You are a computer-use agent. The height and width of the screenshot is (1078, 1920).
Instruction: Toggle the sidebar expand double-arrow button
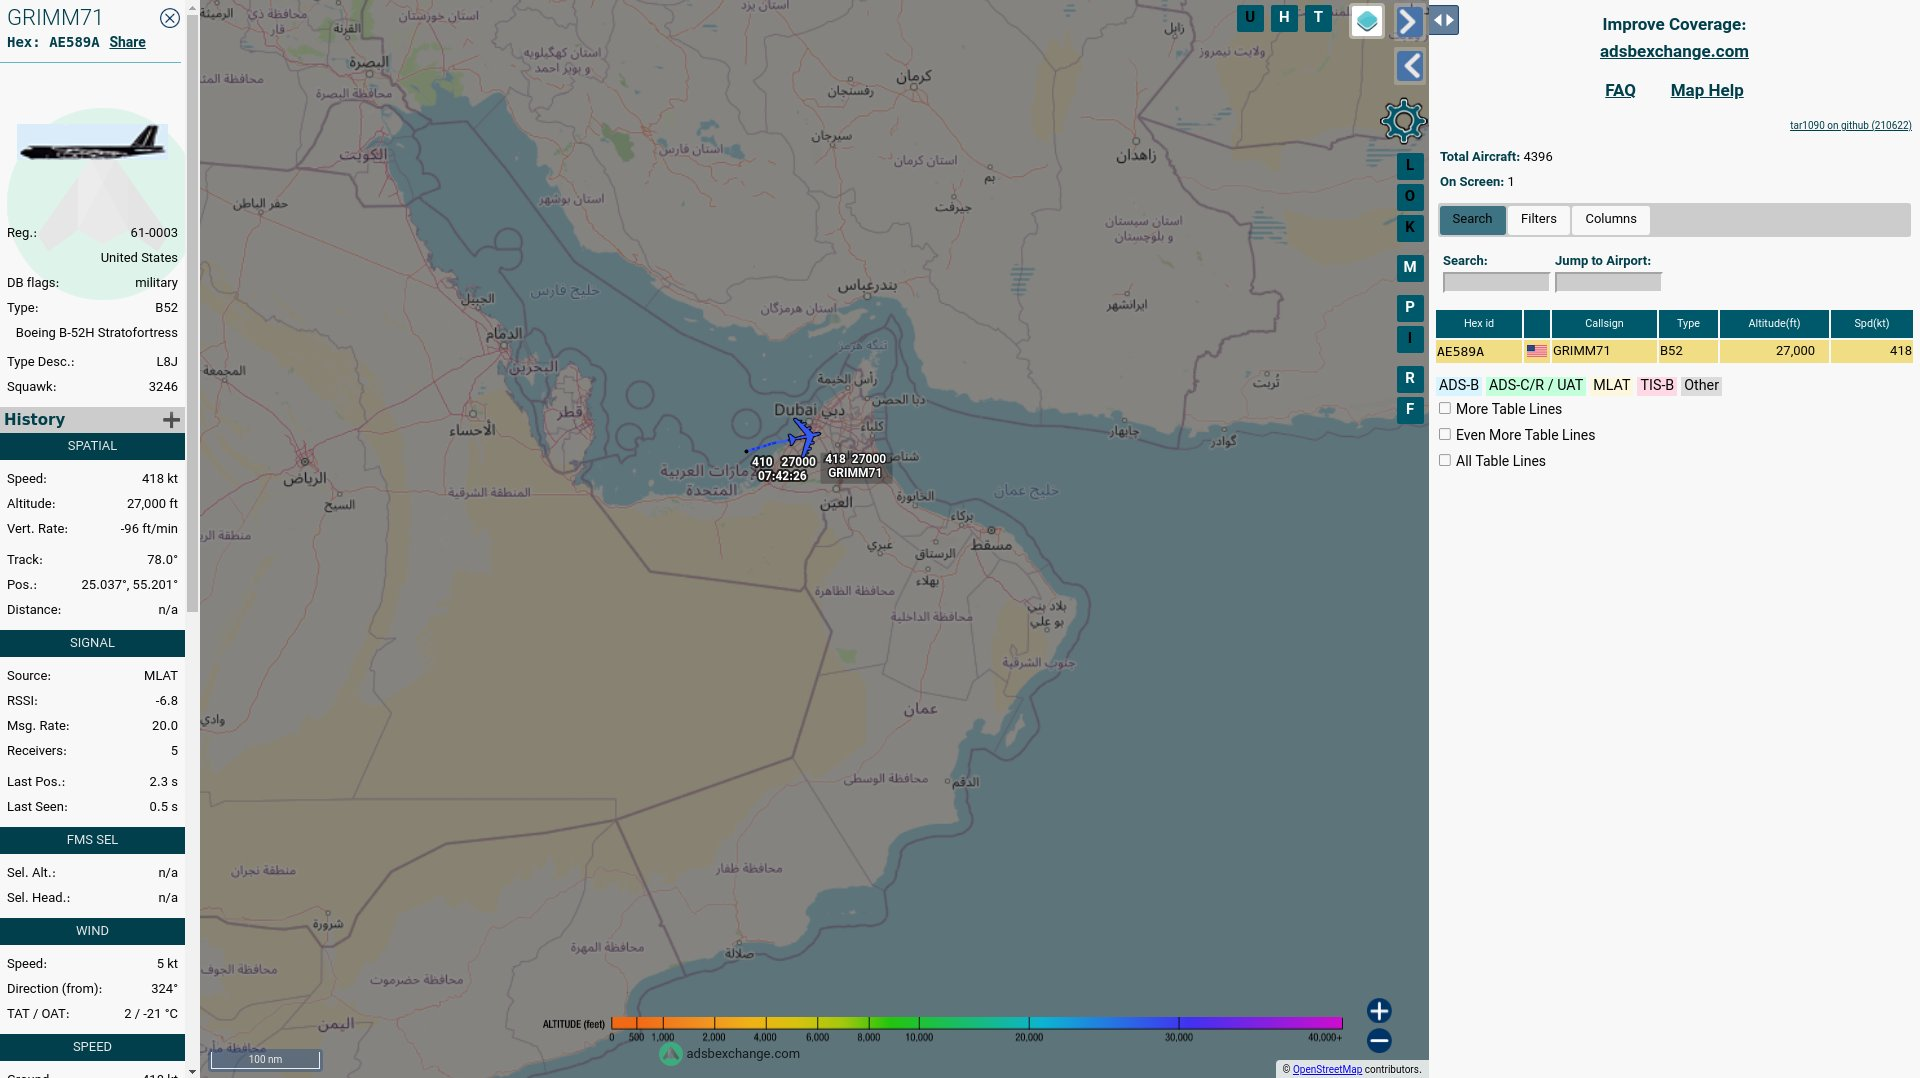[1444, 20]
